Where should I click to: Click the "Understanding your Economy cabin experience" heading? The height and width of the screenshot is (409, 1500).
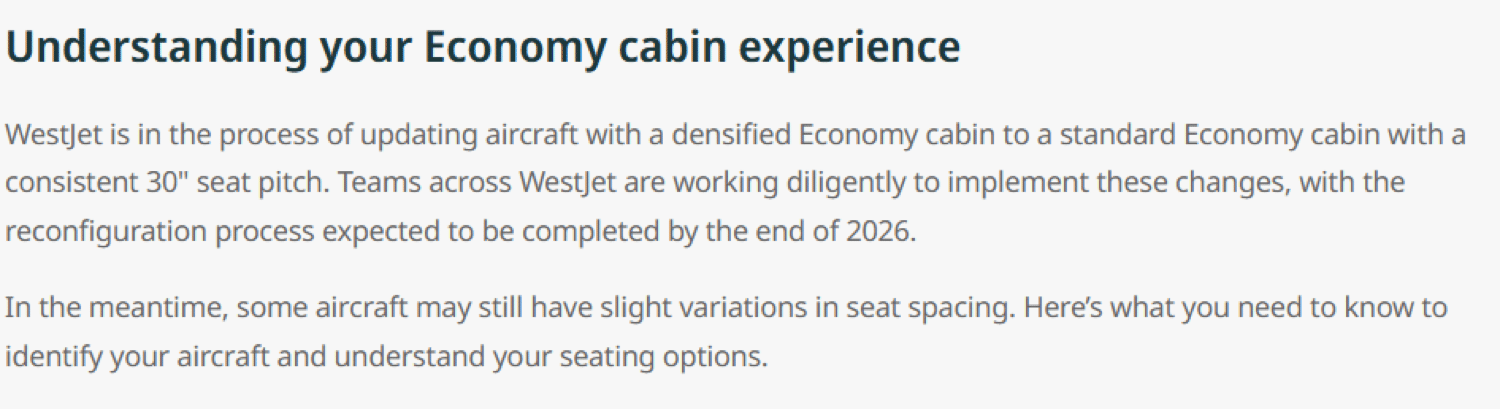(483, 48)
